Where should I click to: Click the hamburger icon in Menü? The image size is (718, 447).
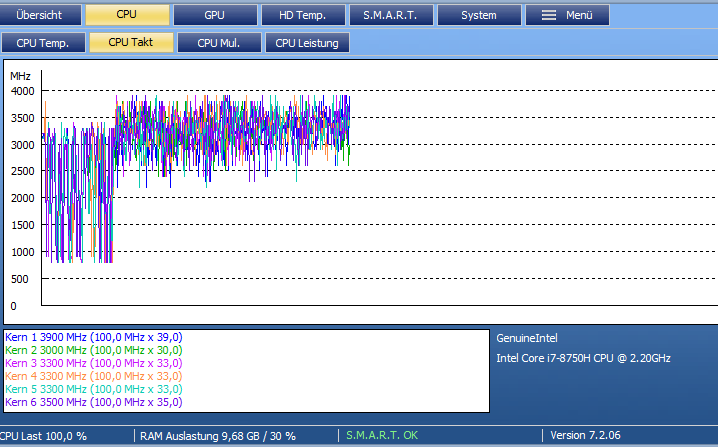pos(549,15)
